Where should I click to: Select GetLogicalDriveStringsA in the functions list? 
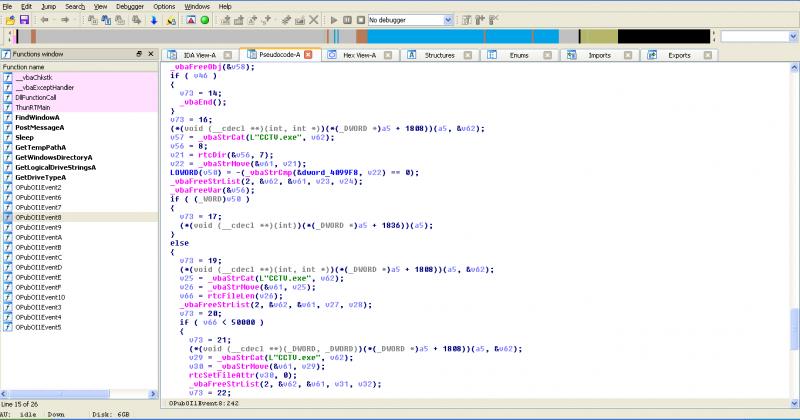click(x=79, y=167)
